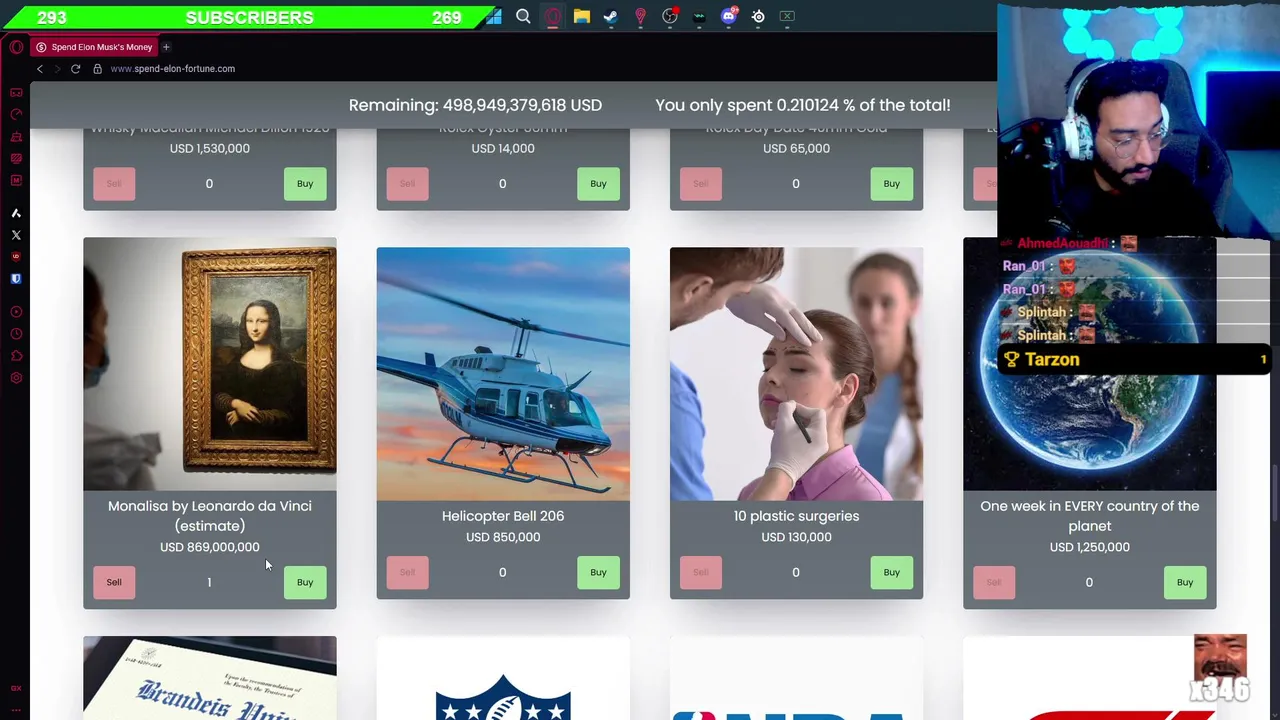Open the Player sidebar icon
Screen dimensions: 1280x720
point(16,312)
